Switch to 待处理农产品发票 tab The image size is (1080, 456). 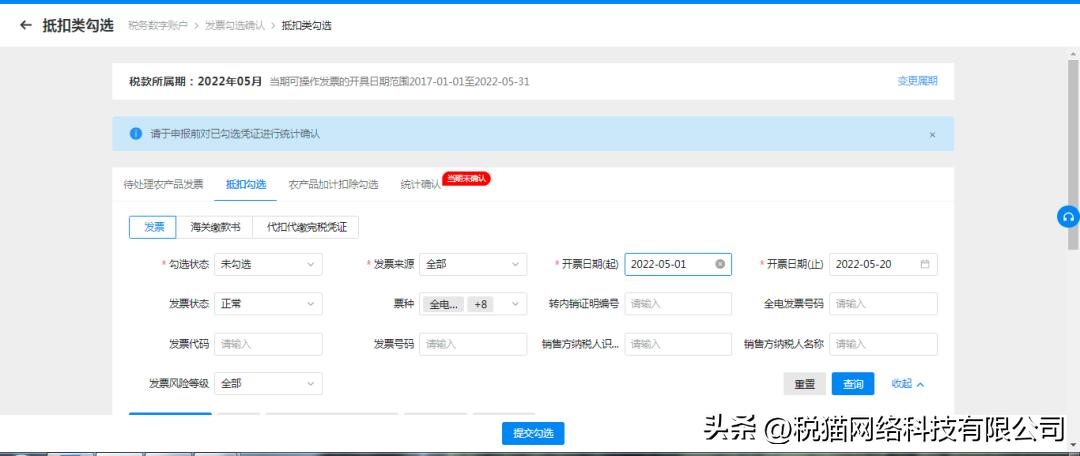tap(163, 185)
